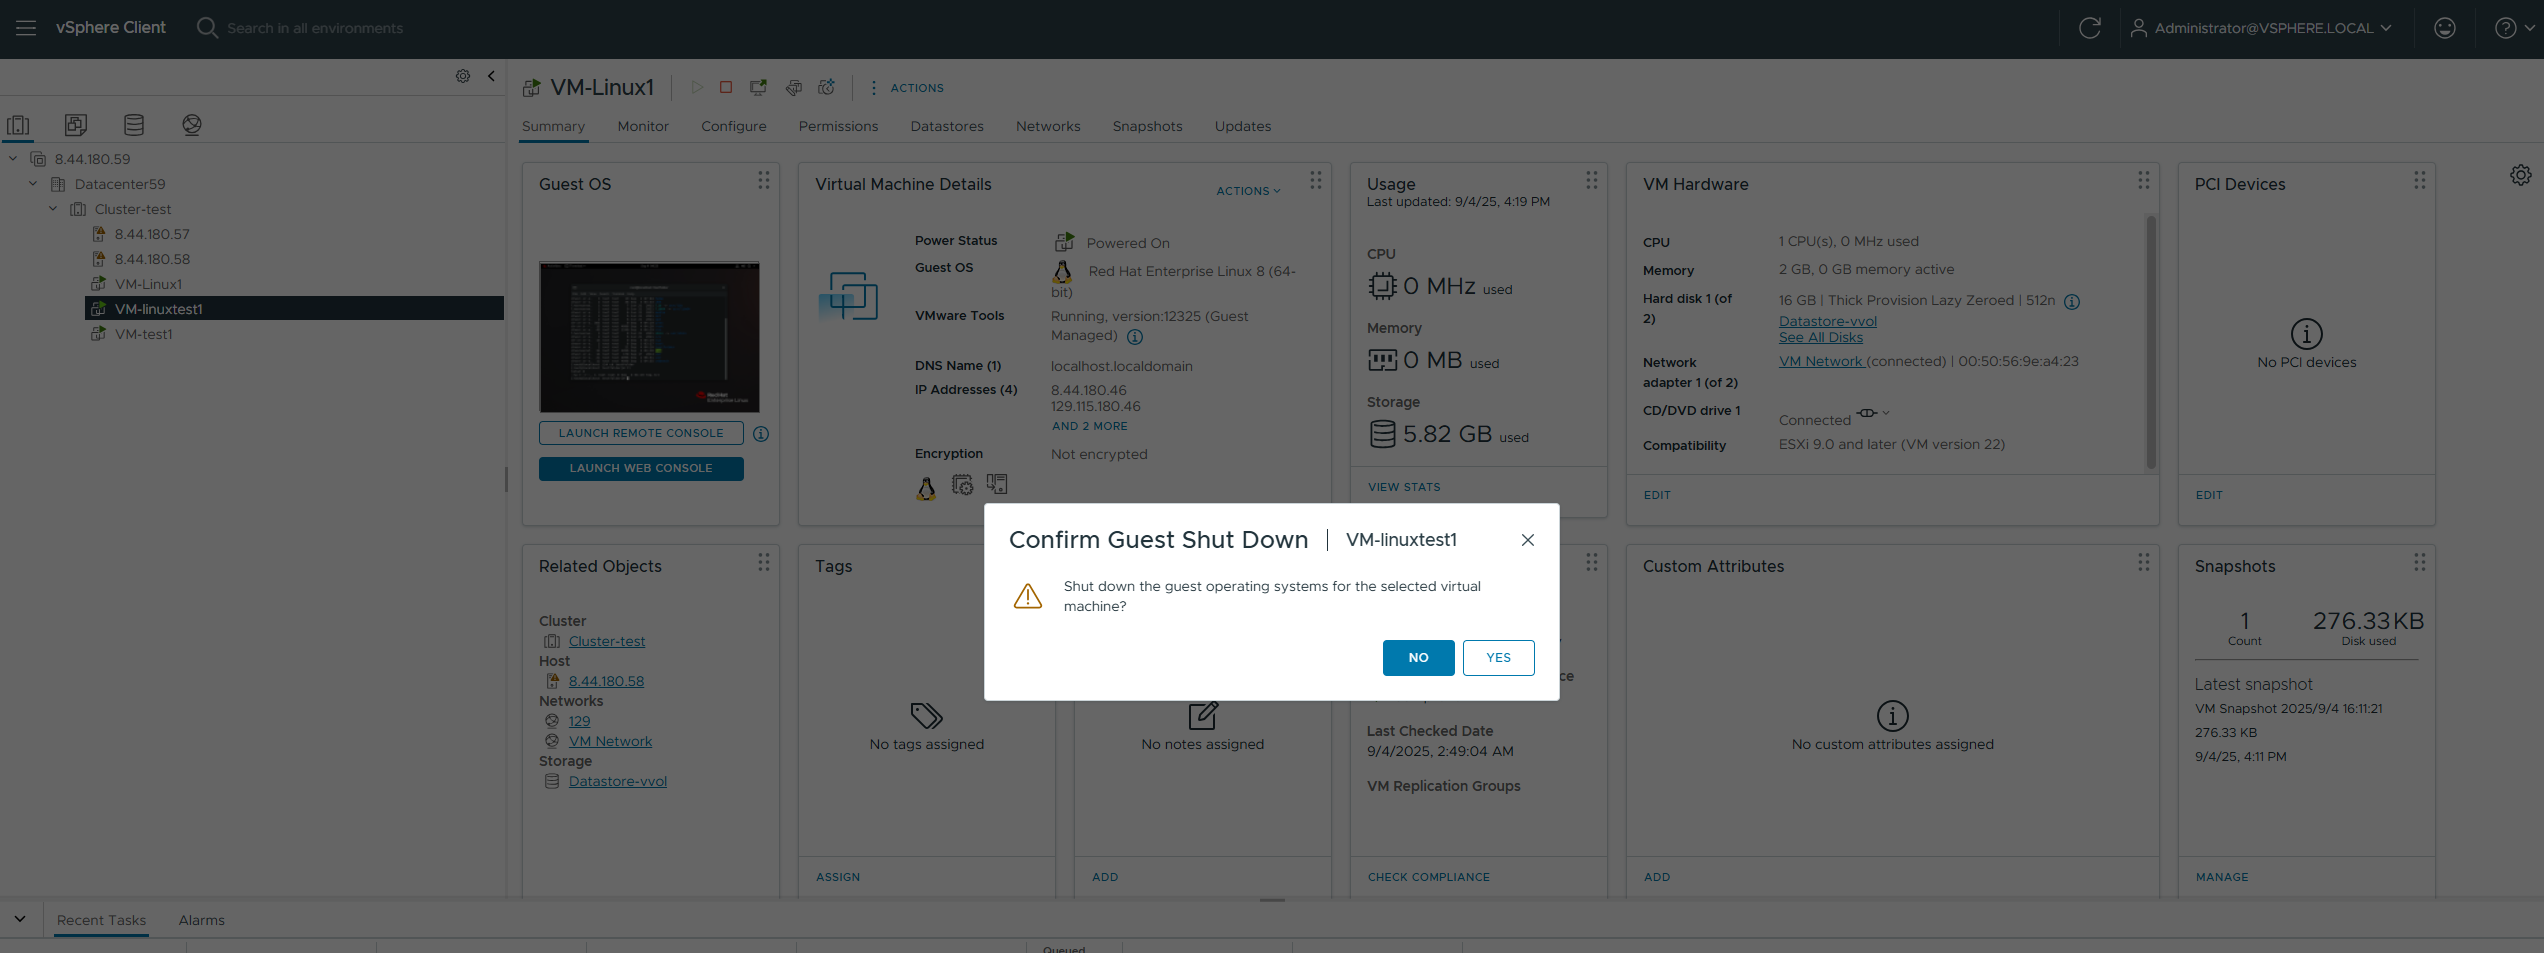Switch to the Networks tab

(x=1048, y=126)
